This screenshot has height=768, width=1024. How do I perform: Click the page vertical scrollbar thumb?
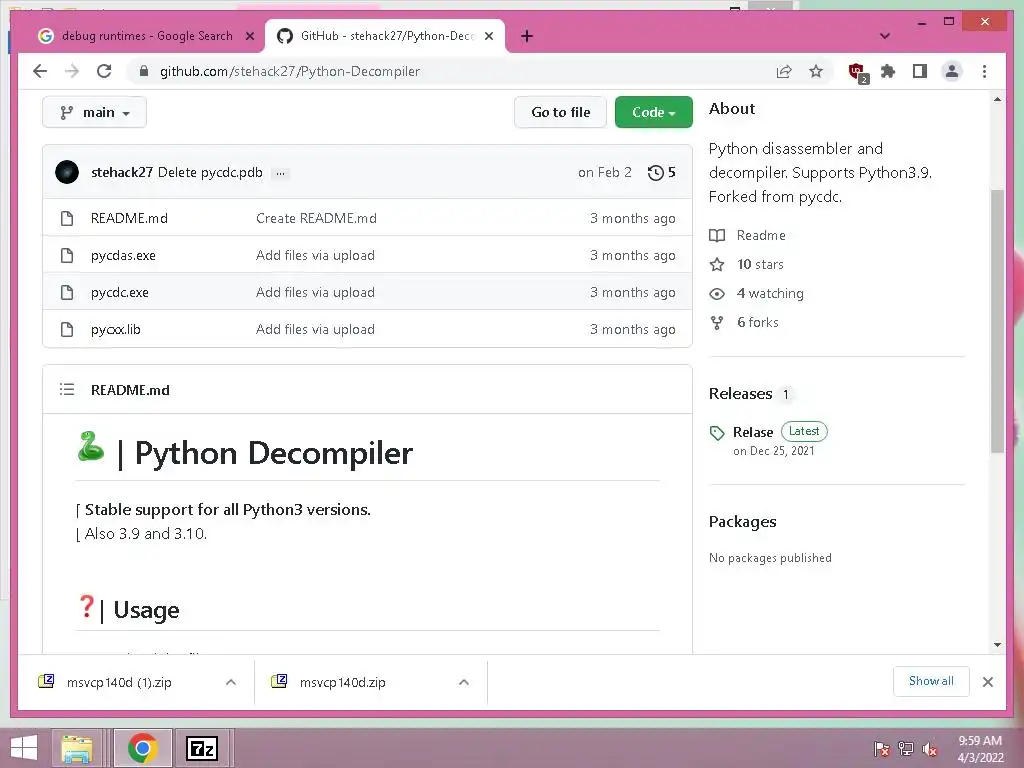pyautogui.click(x=997, y=320)
